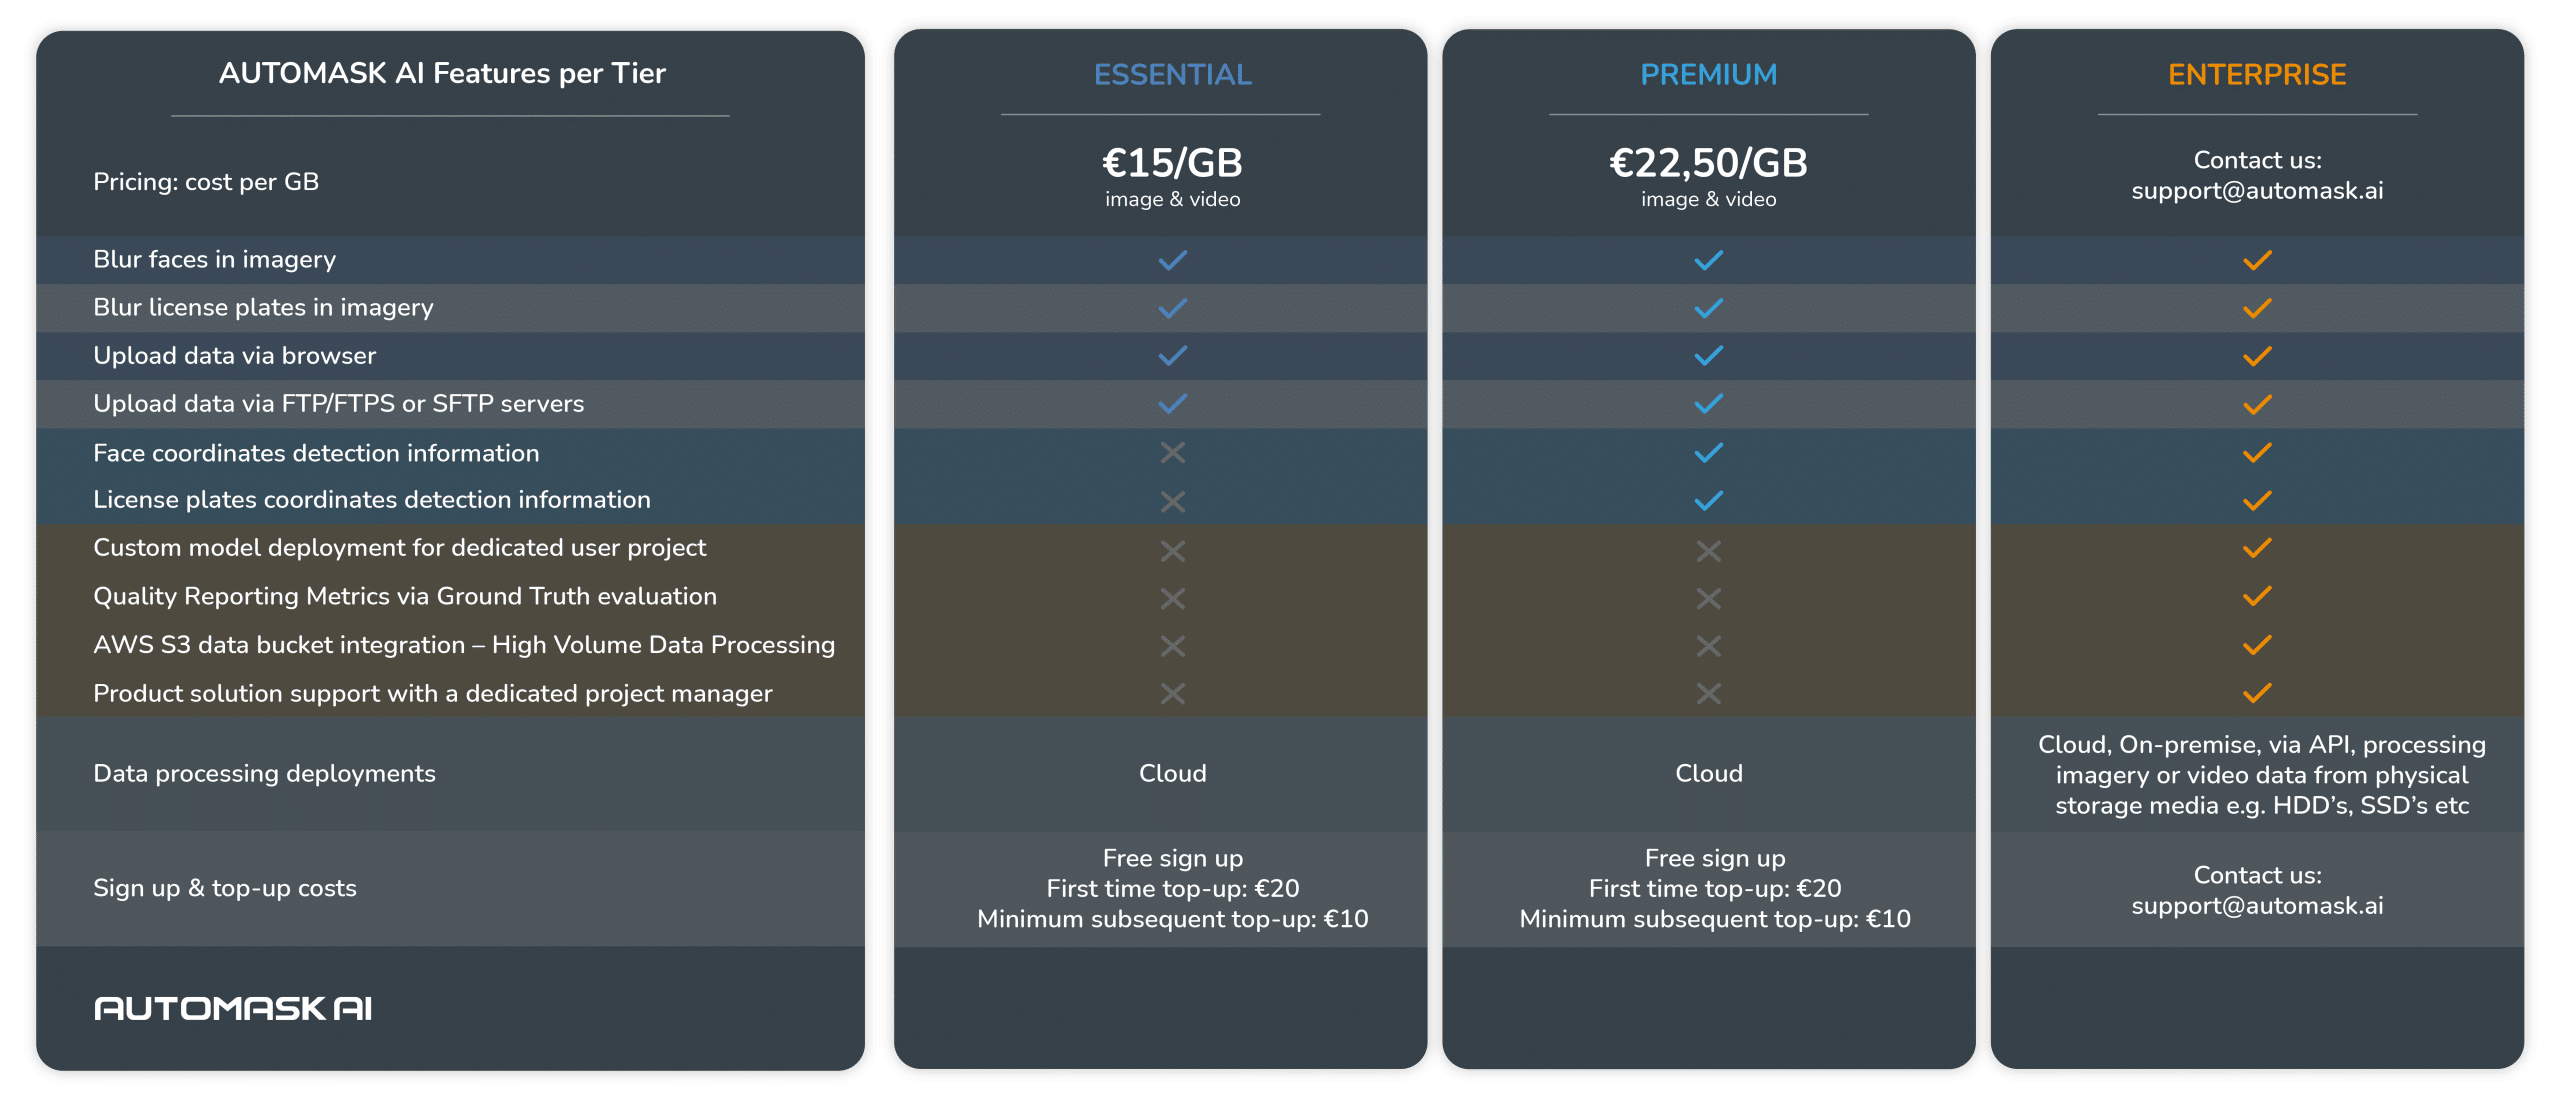Click Premium X mark for AWS S3 integration
The image size is (2560, 1100).
1708,646
